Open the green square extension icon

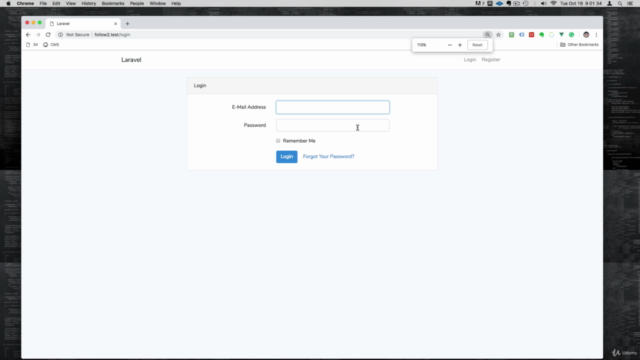[511, 35]
